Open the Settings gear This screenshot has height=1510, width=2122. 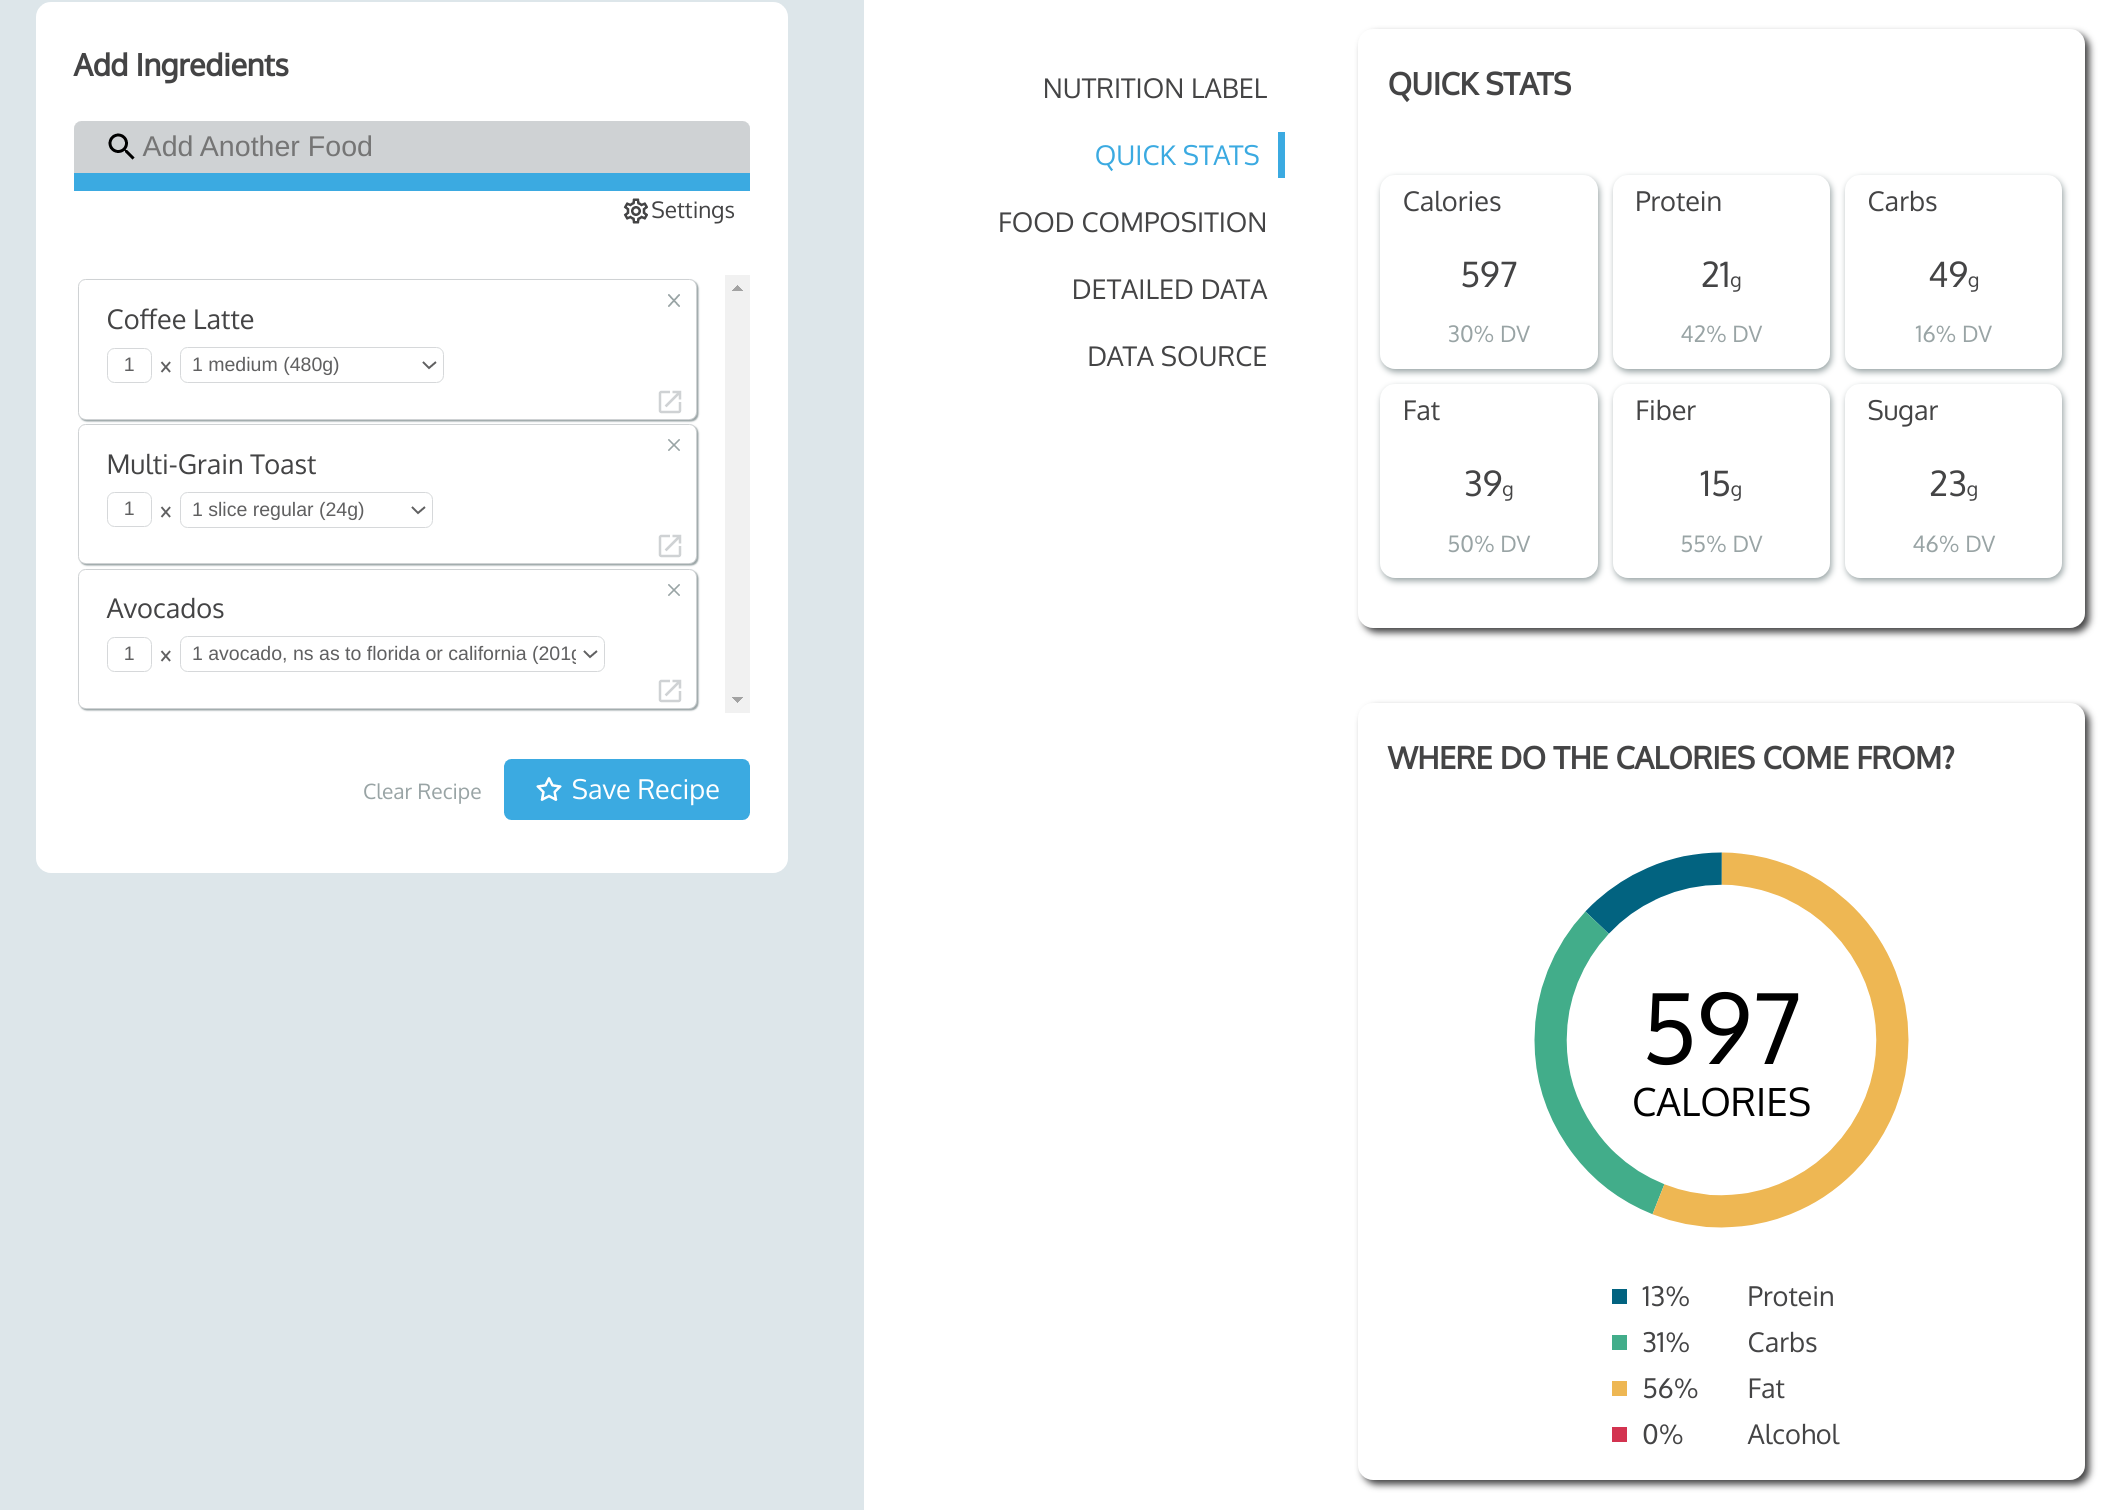coord(635,210)
